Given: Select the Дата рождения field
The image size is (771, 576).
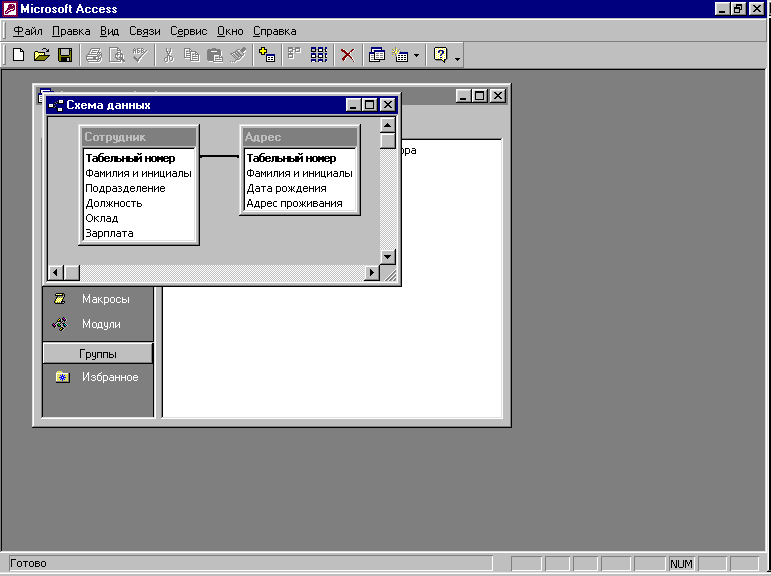Looking at the screenshot, I should (300, 188).
